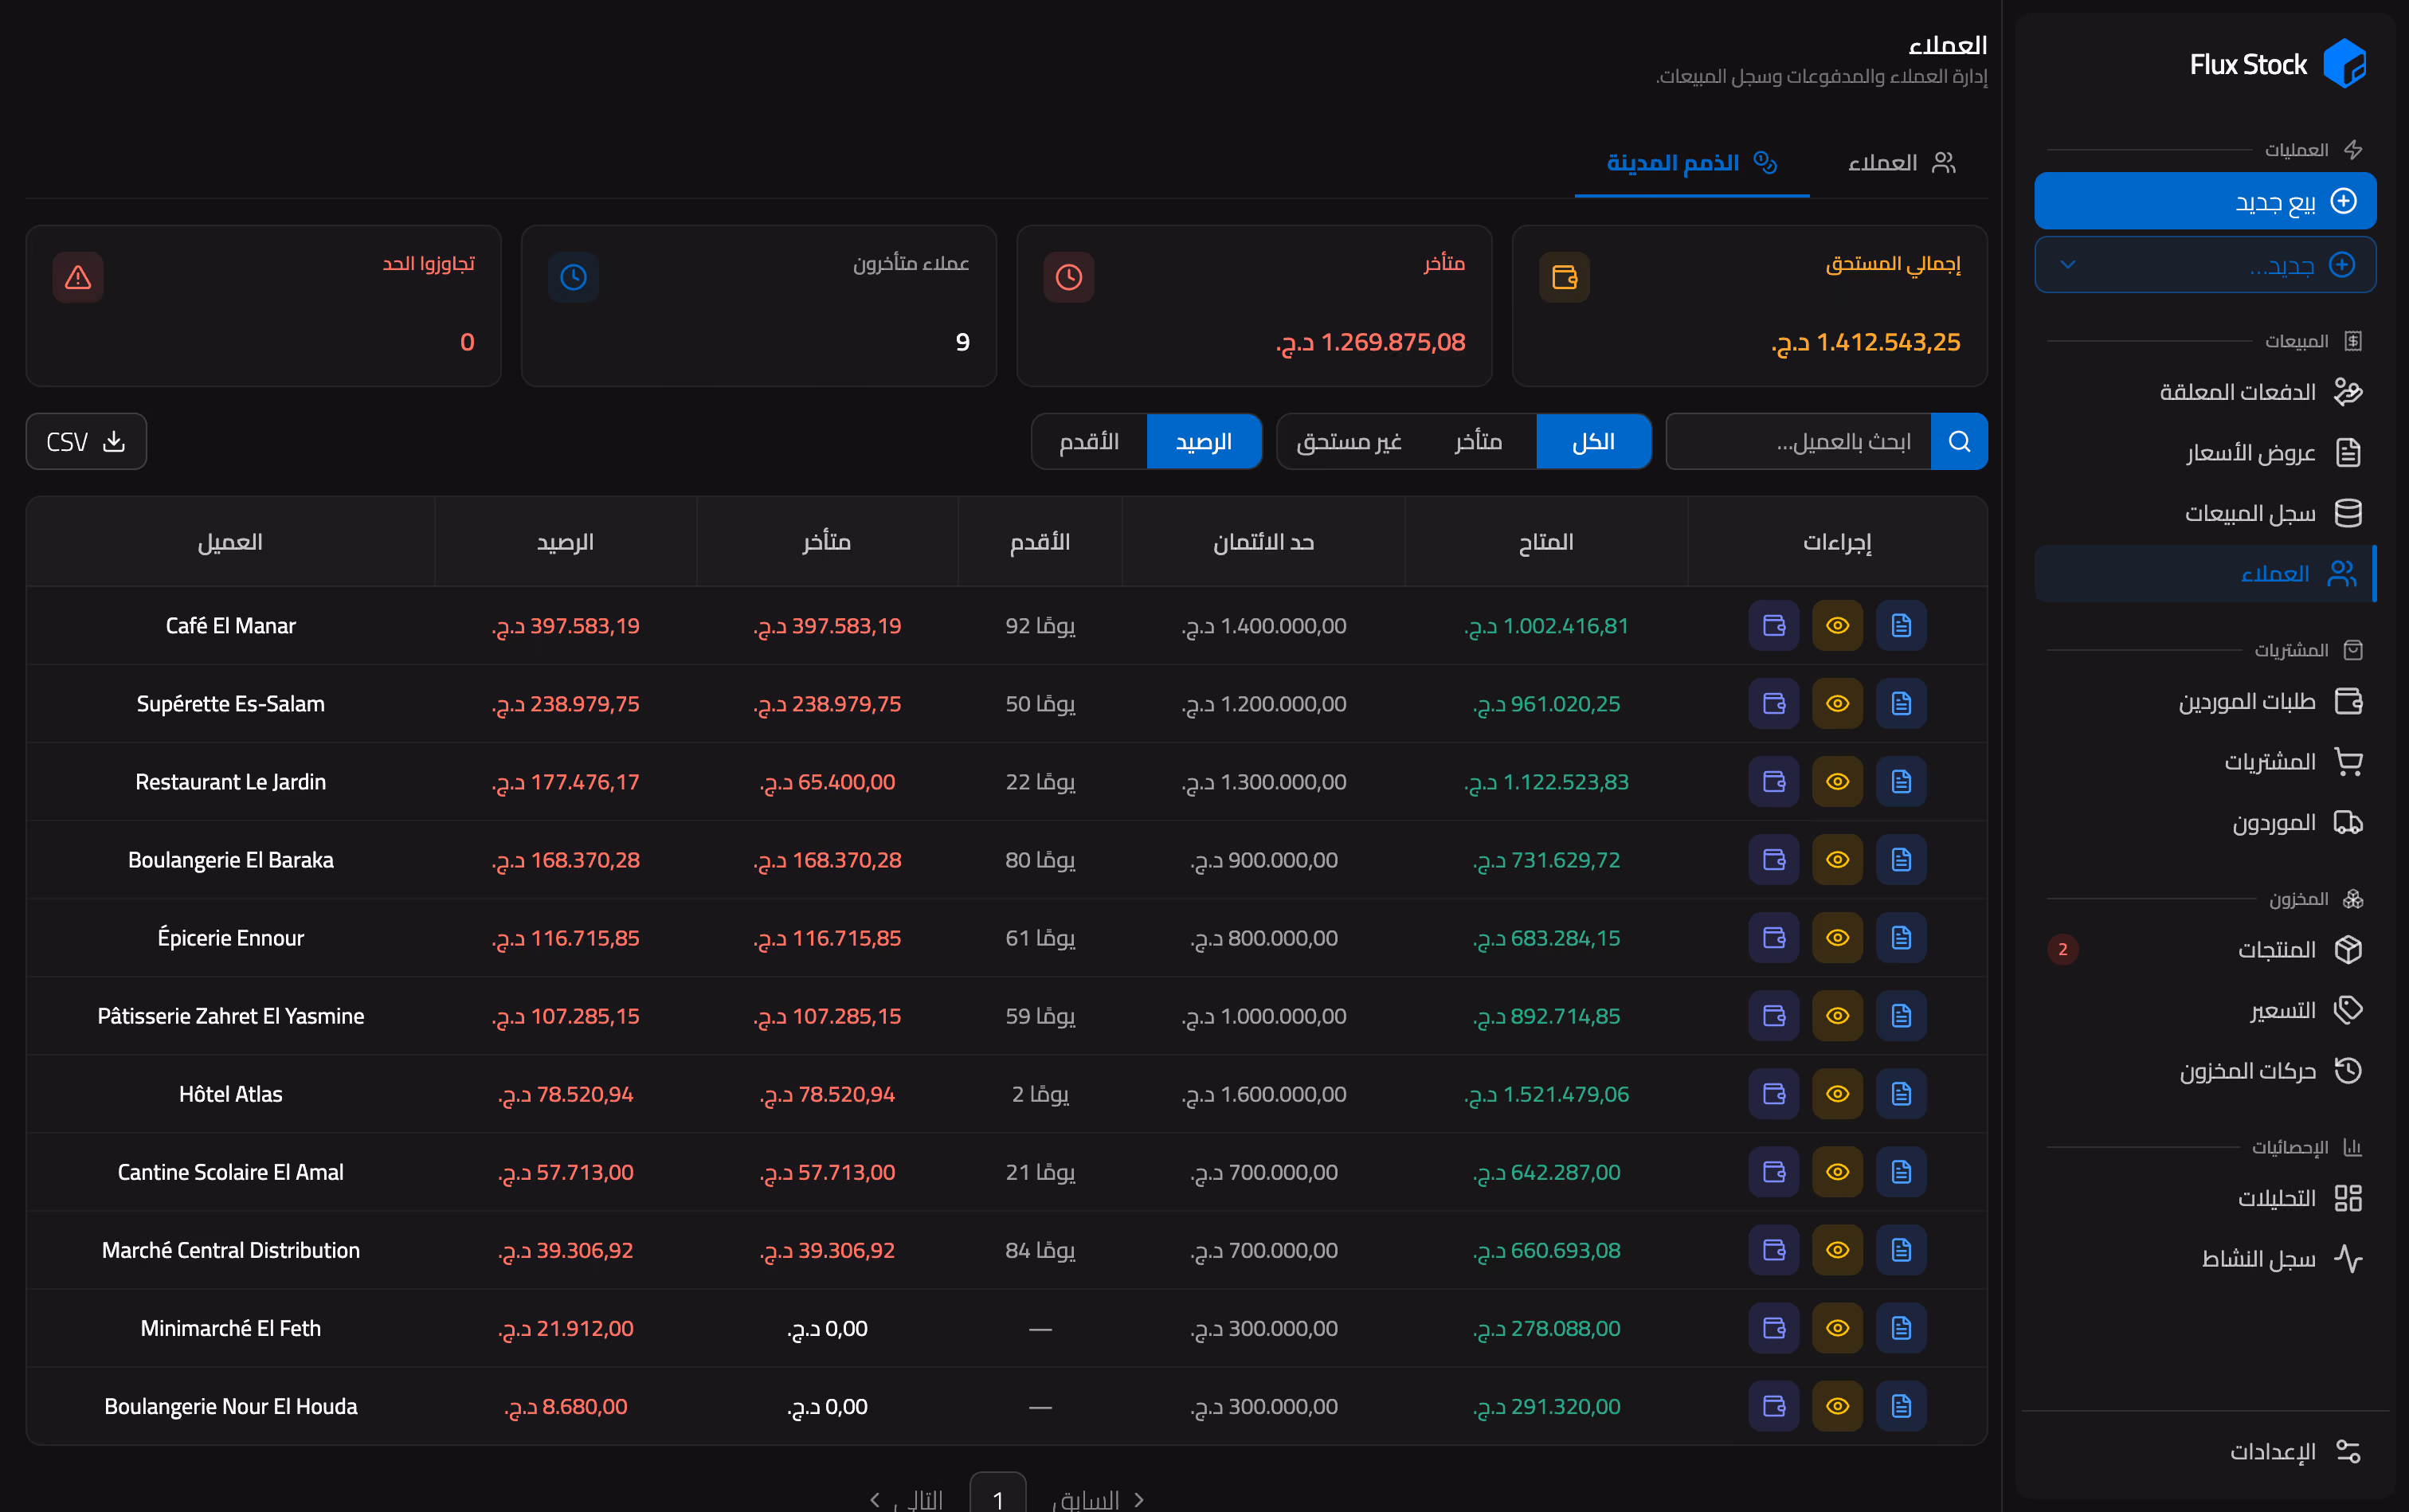Click wallet icon for Marché Central Distribution
This screenshot has width=2409, height=1512.
pyautogui.click(x=1773, y=1250)
